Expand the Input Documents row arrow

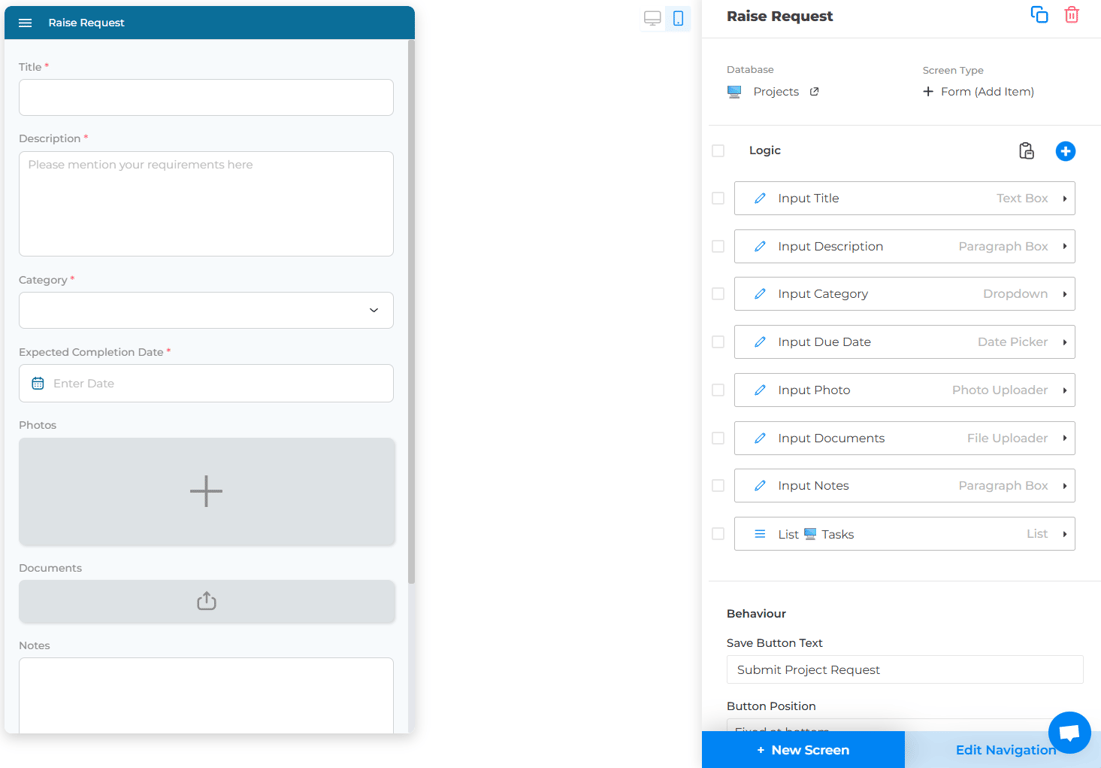tap(1064, 438)
